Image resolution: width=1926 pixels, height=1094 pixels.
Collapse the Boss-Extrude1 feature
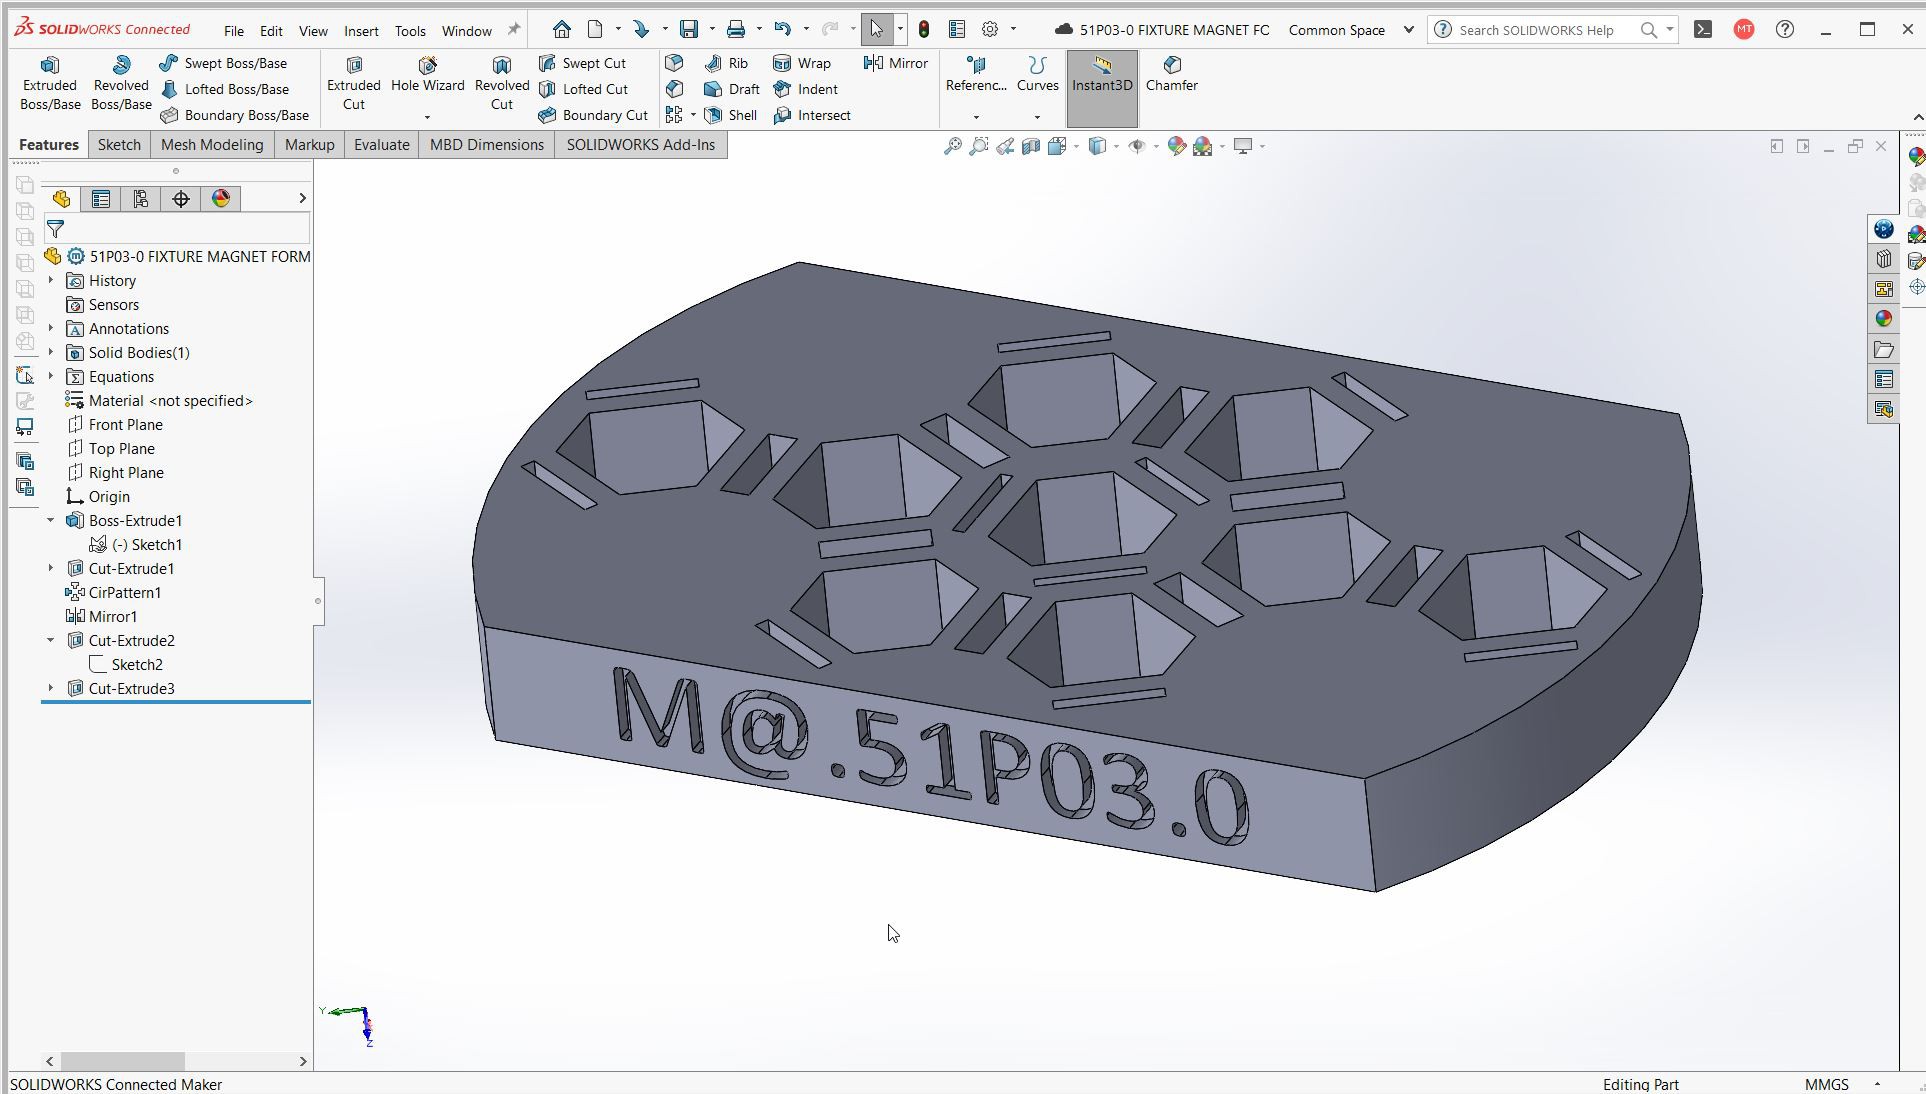pos(51,520)
